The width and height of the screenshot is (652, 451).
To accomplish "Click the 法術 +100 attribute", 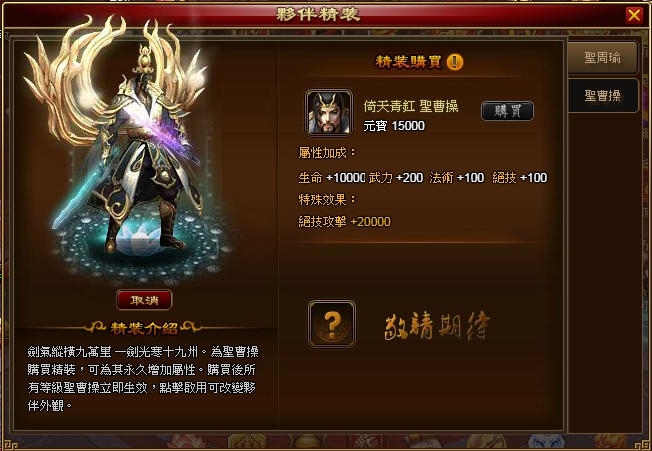I will click(x=456, y=177).
